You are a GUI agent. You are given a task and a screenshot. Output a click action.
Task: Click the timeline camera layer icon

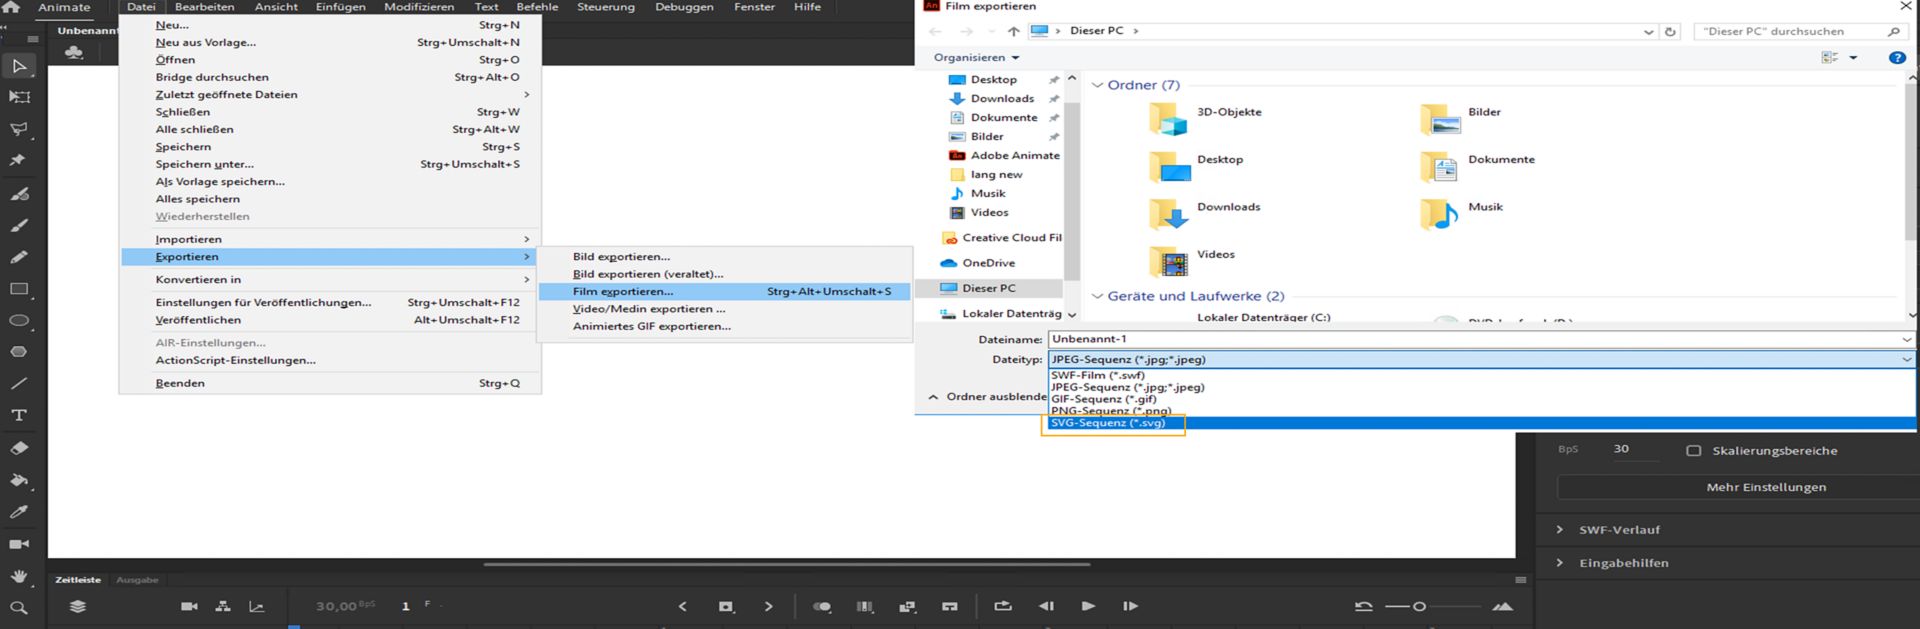coord(189,606)
